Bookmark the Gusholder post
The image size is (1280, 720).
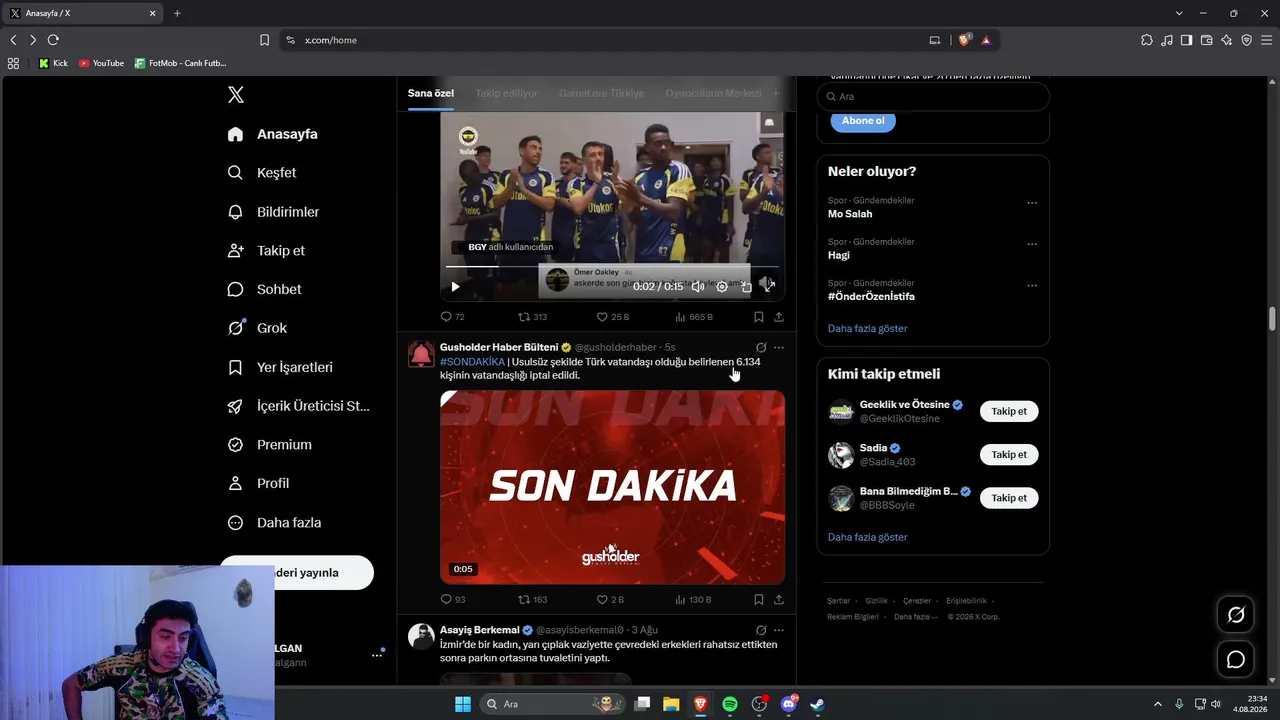(x=759, y=600)
